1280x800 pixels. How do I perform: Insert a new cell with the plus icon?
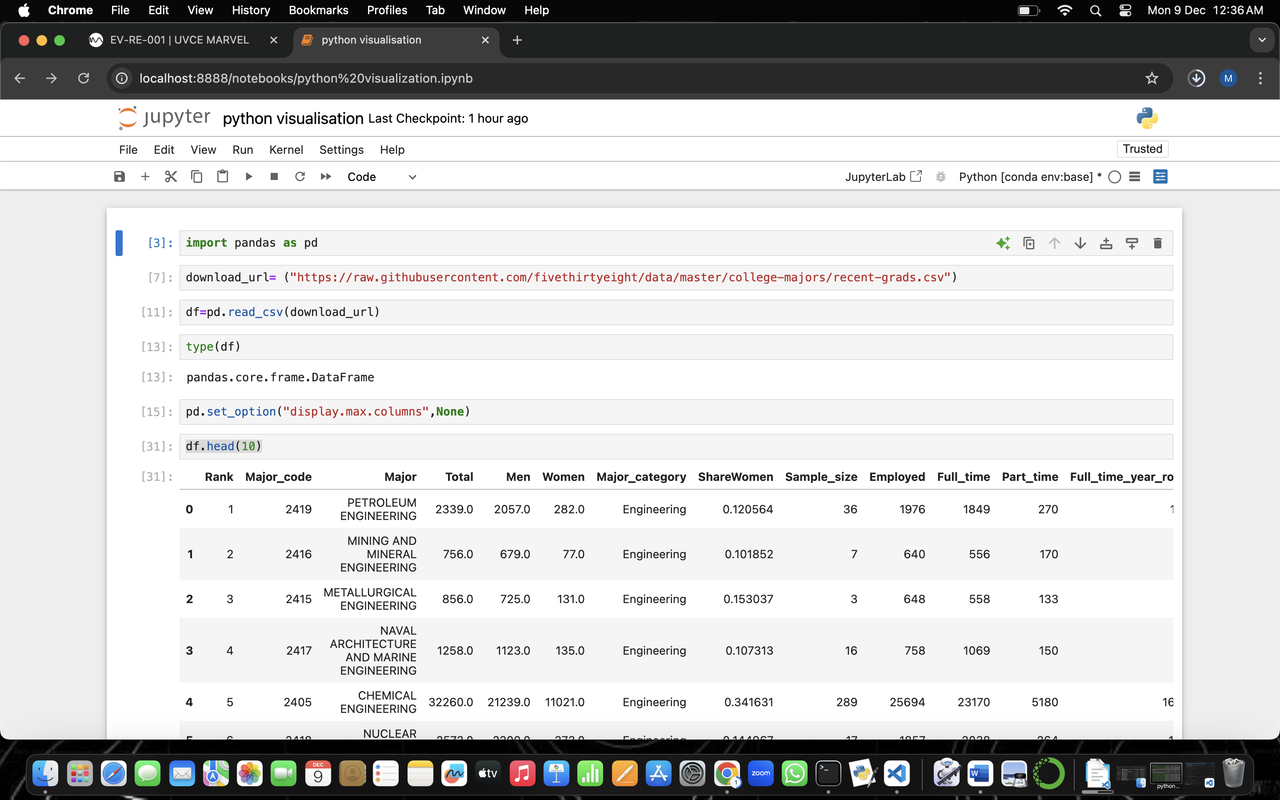tap(145, 177)
